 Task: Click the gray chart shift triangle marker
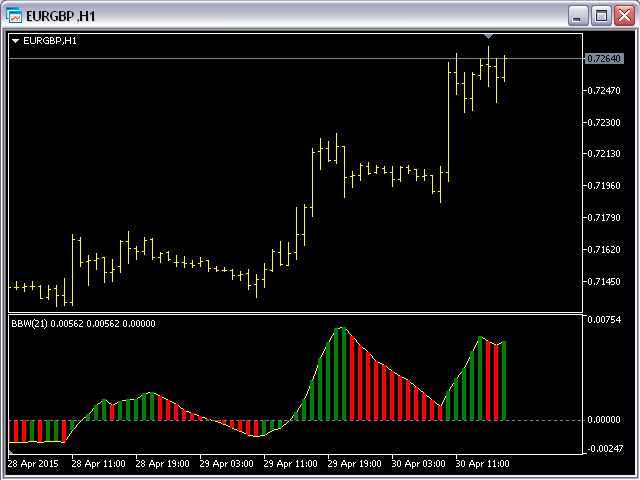pos(488,37)
